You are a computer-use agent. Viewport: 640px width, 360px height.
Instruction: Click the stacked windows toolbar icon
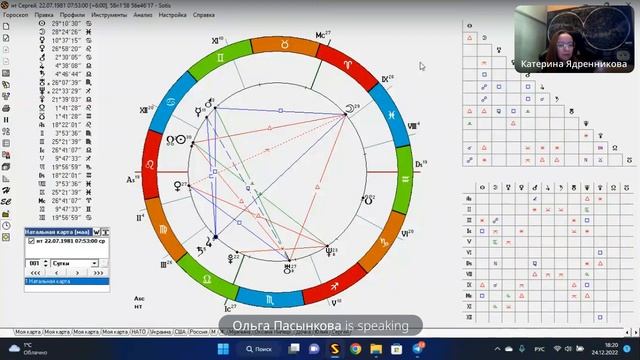6,167
